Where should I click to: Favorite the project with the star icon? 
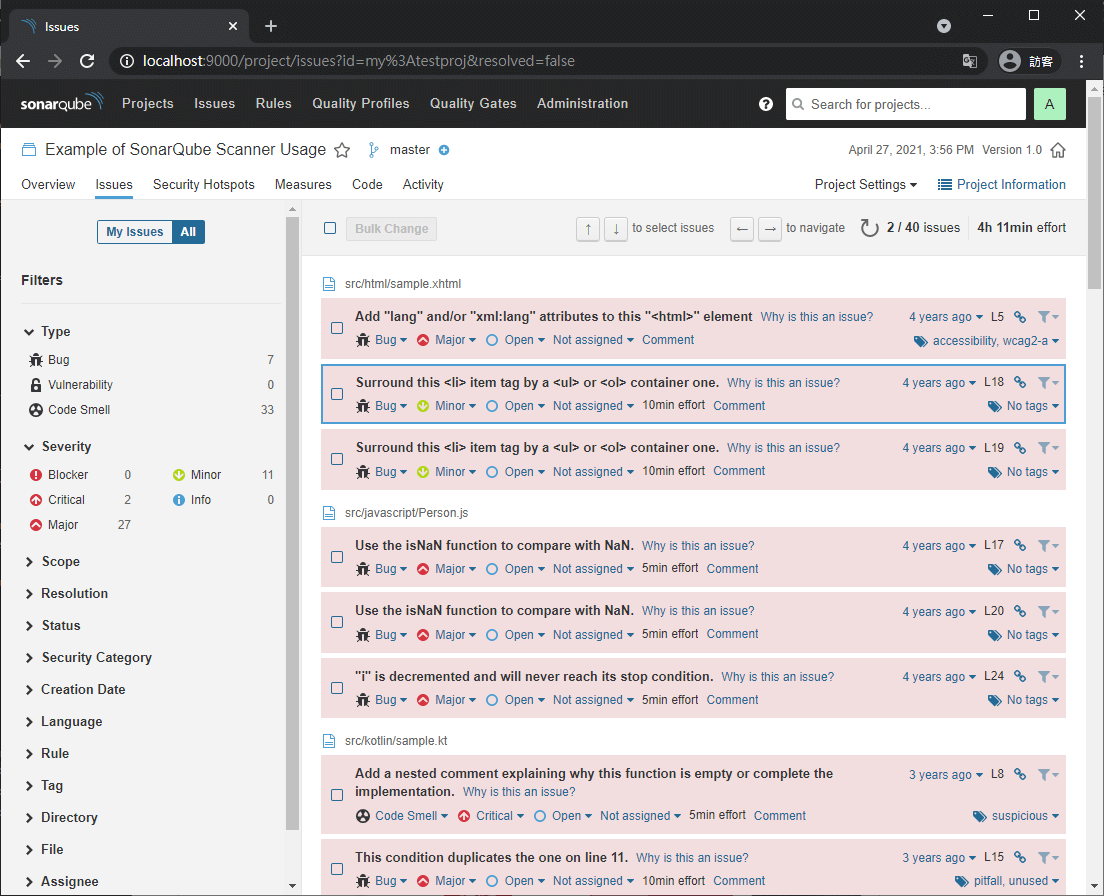pyautogui.click(x=342, y=150)
